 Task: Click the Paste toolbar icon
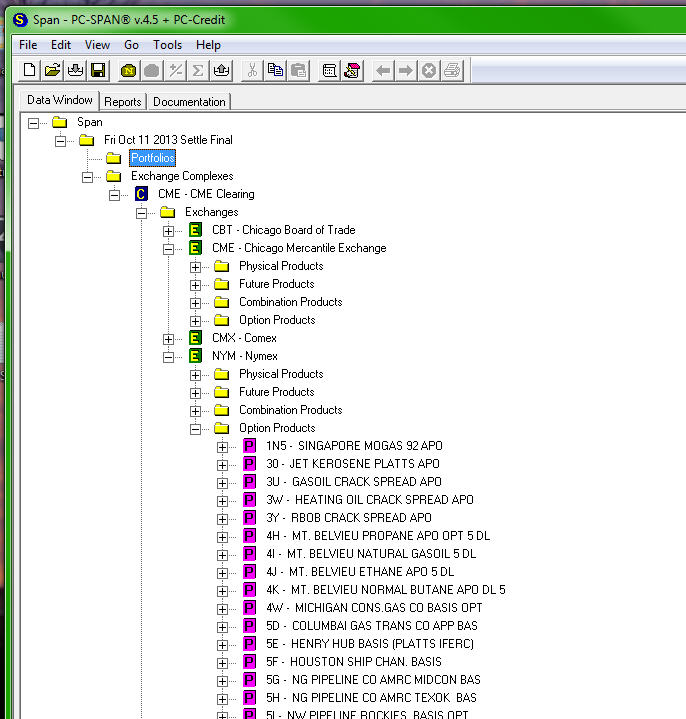[x=299, y=70]
